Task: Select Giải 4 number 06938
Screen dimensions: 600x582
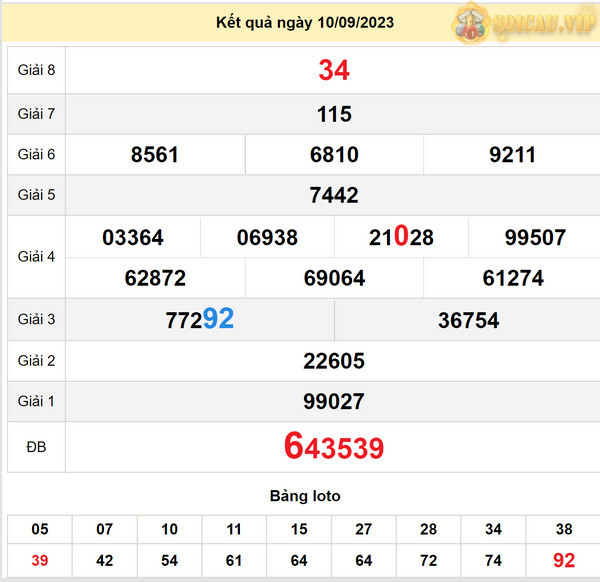Action: click(267, 237)
